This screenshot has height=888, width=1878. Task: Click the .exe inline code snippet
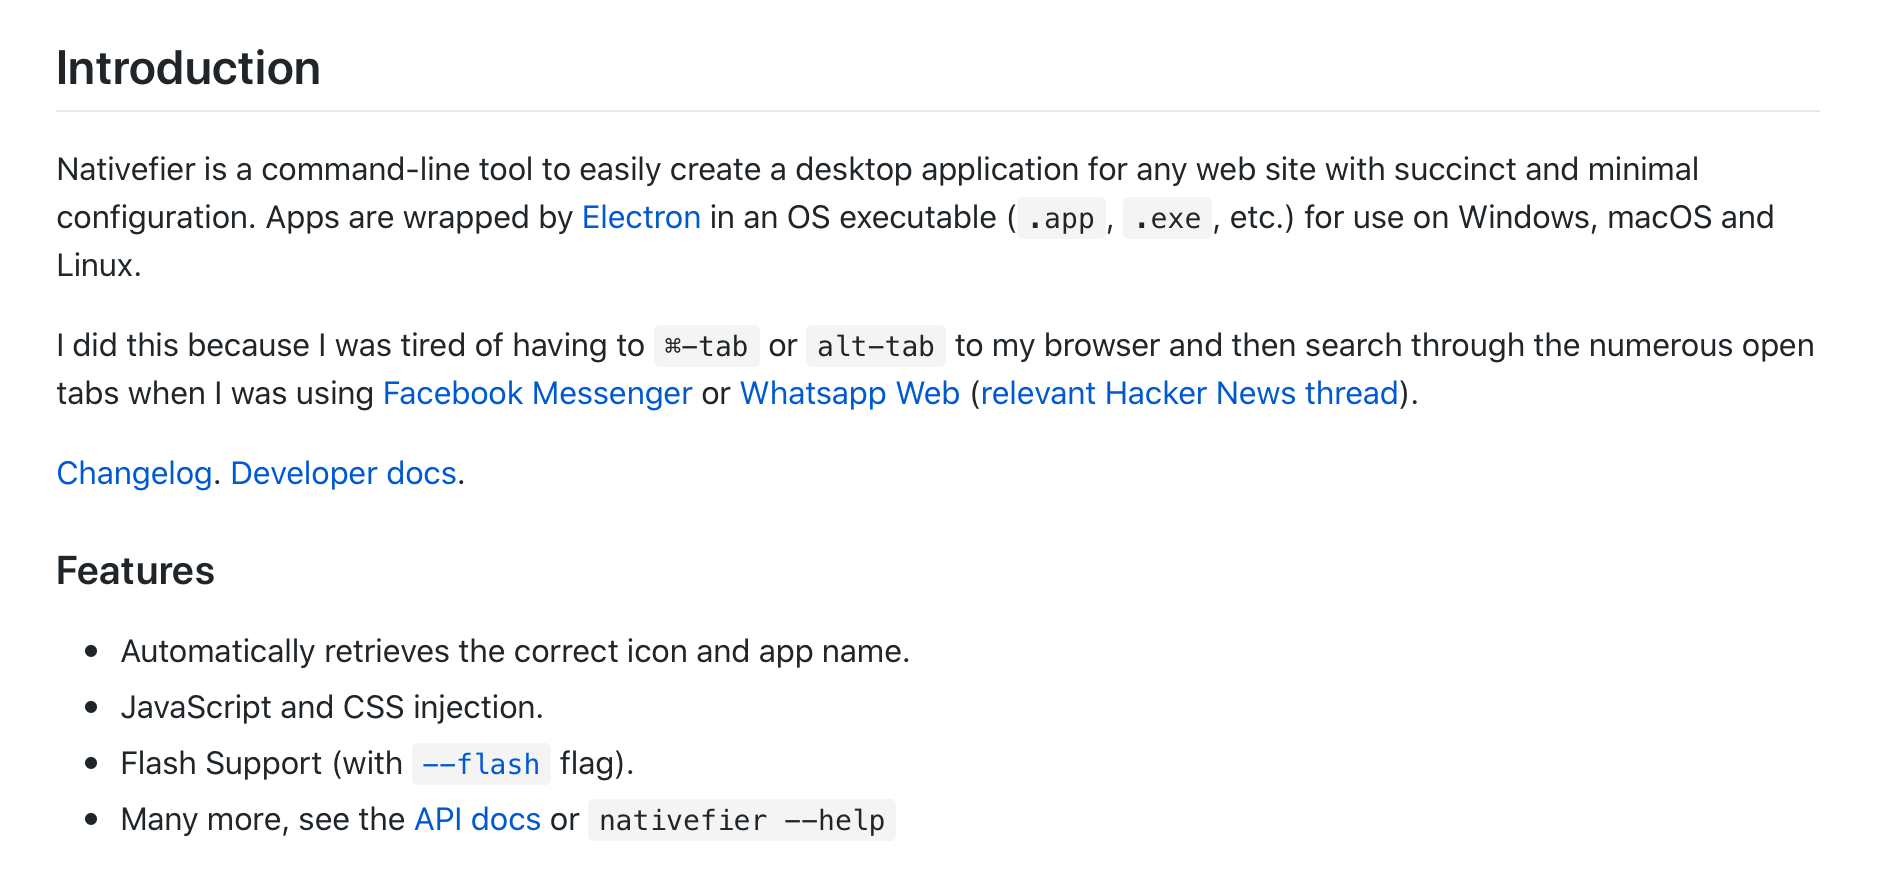(x=1167, y=218)
